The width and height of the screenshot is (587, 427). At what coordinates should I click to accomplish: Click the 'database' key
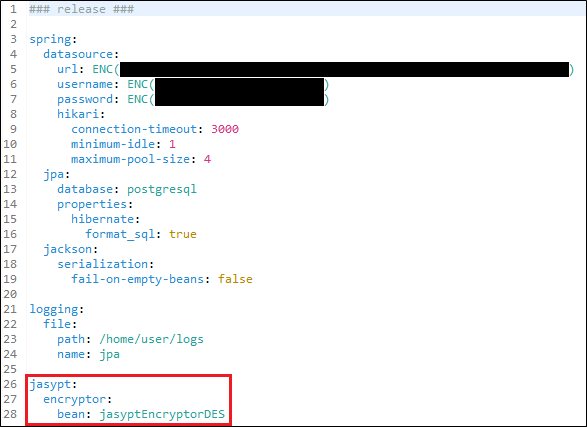click(85, 189)
